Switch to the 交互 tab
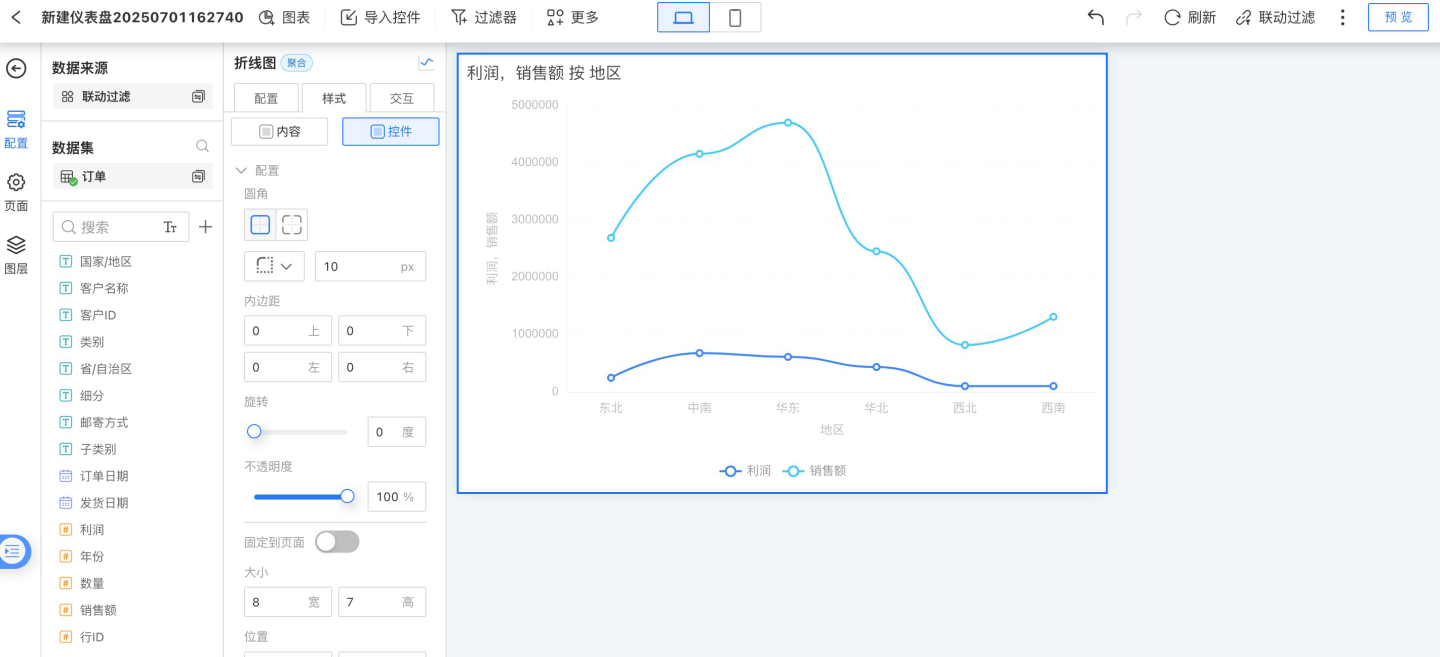Screen dimensions: 1440x657 (402, 98)
